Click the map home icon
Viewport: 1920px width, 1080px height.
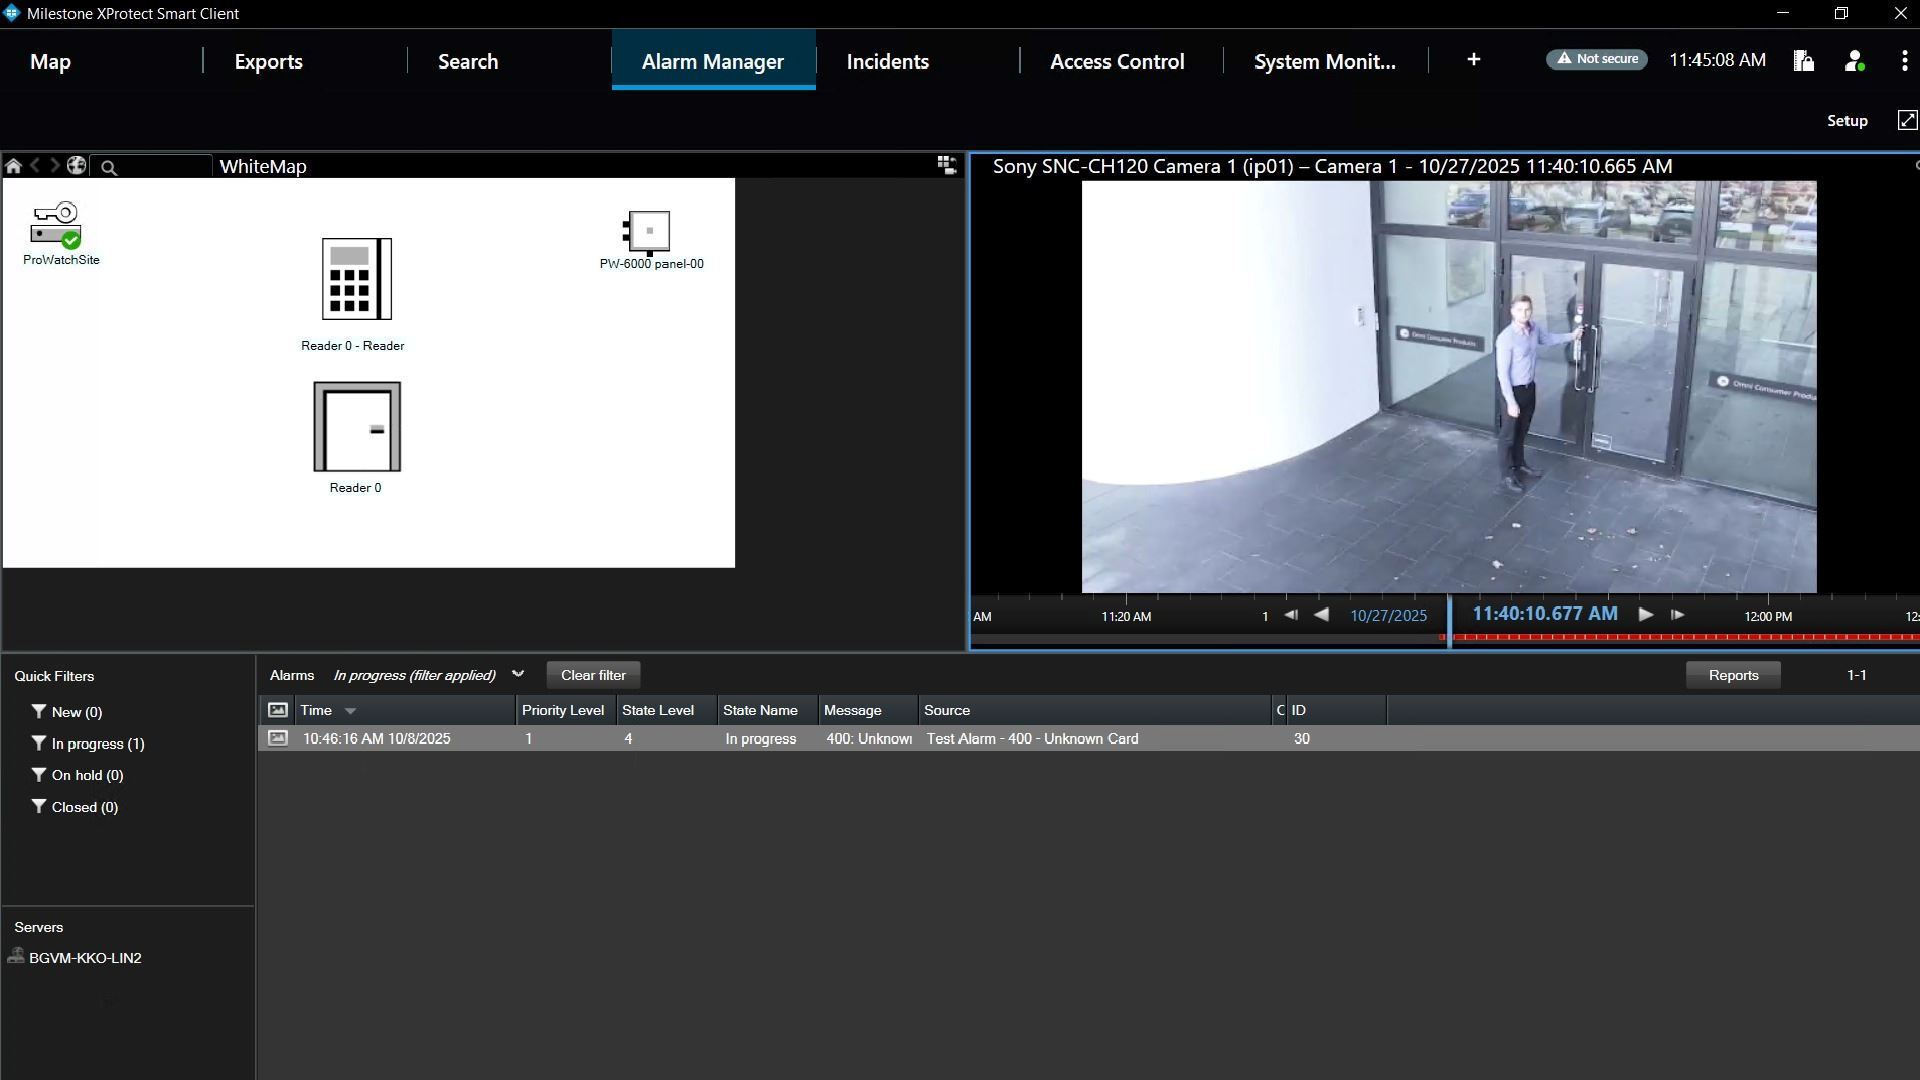click(x=13, y=166)
